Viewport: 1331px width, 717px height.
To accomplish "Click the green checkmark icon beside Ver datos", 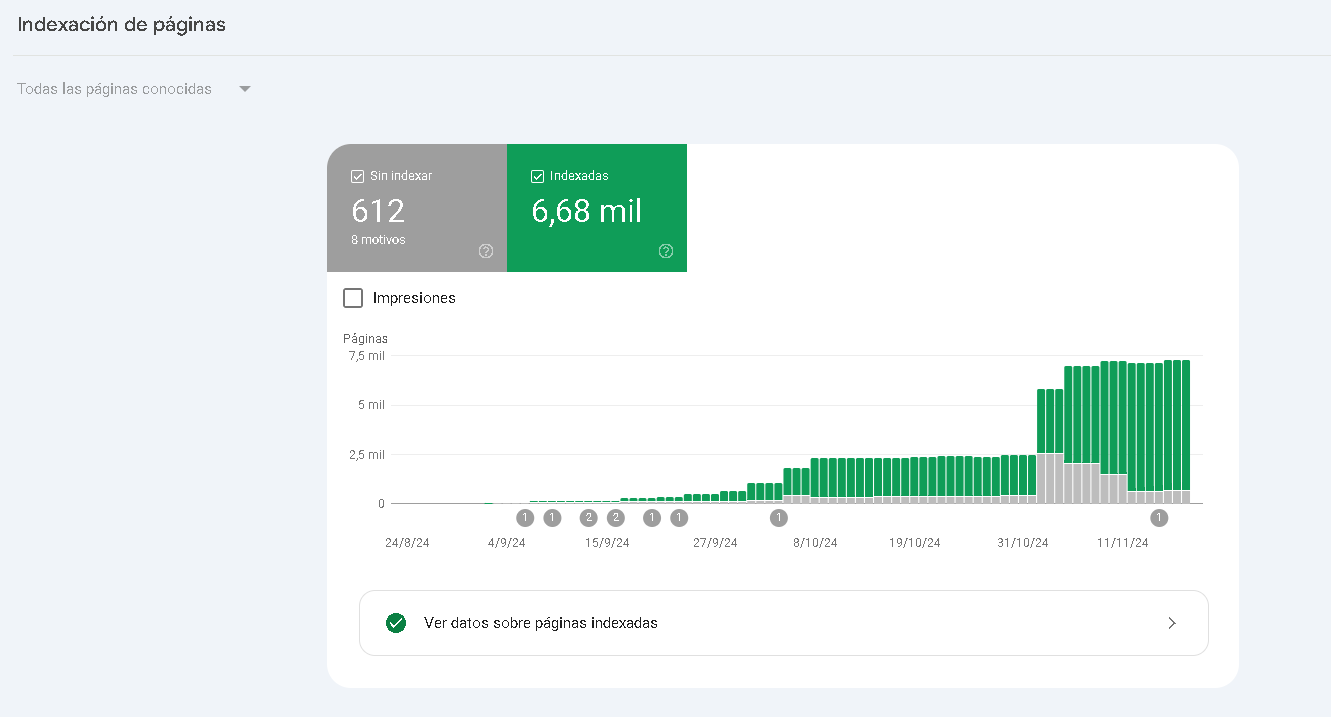I will pyautogui.click(x=396, y=623).
